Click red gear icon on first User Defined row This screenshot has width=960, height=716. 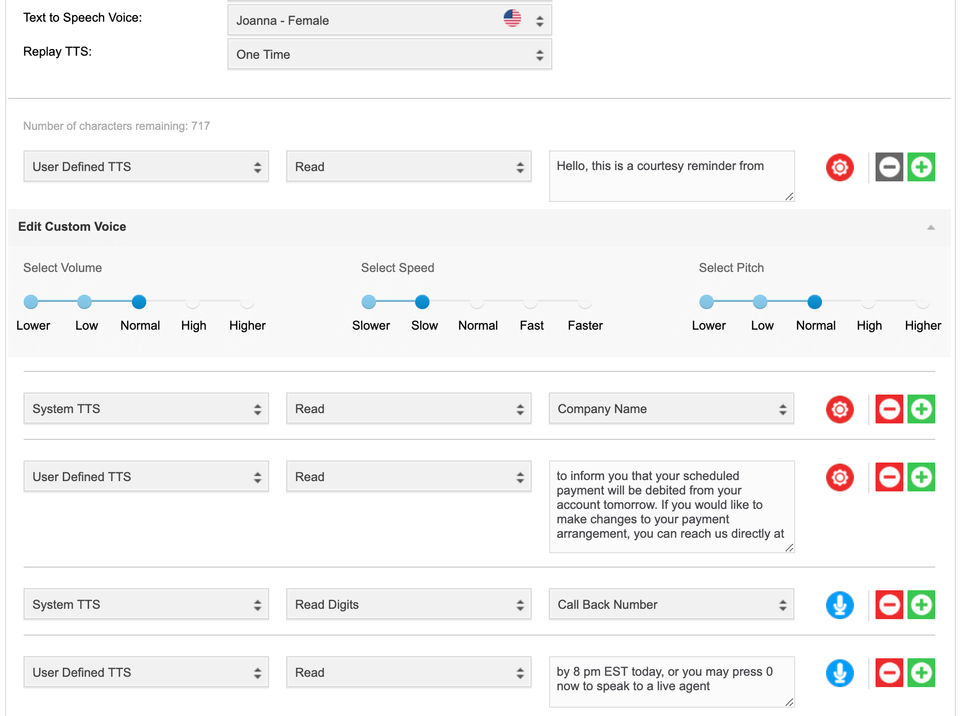(840, 167)
